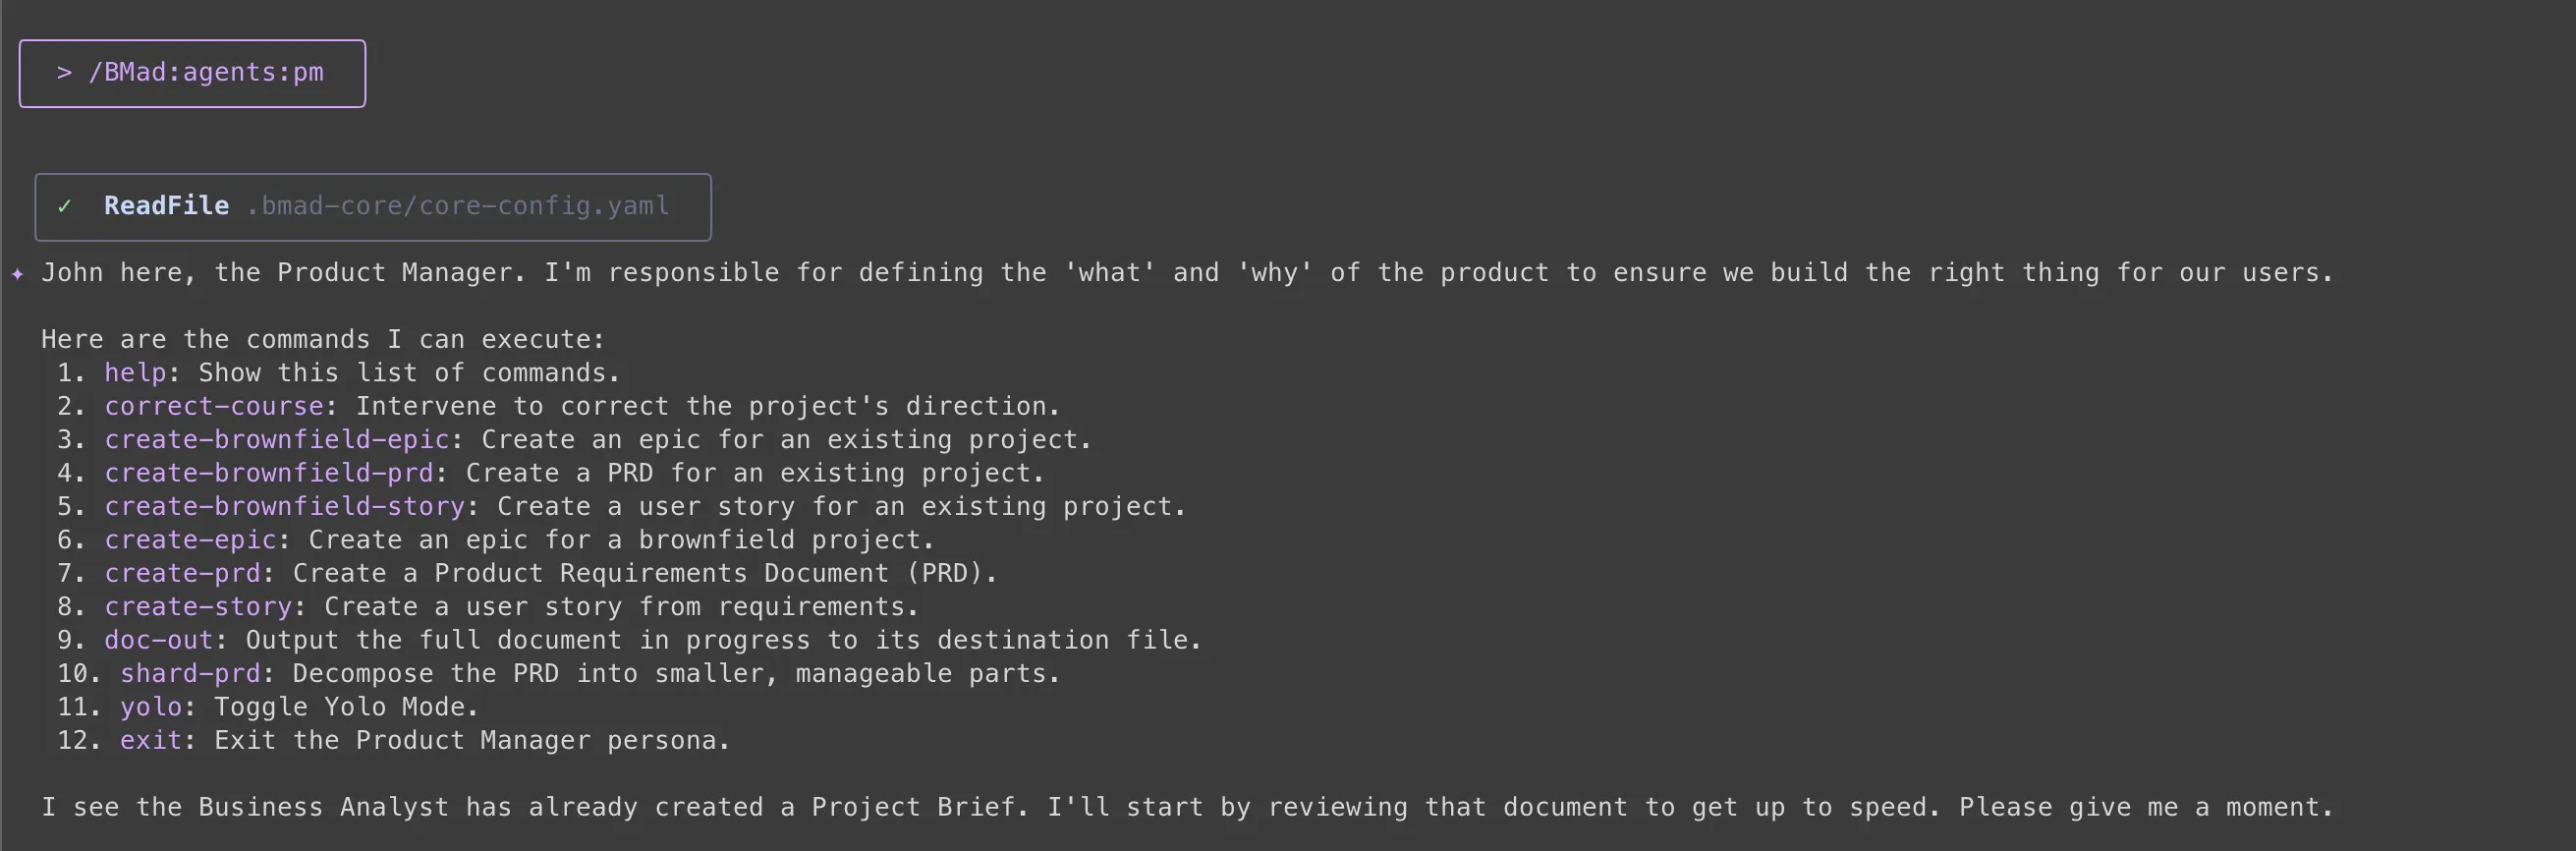Choose the create-prd command
This screenshot has height=851, width=2576.
point(182,574)
